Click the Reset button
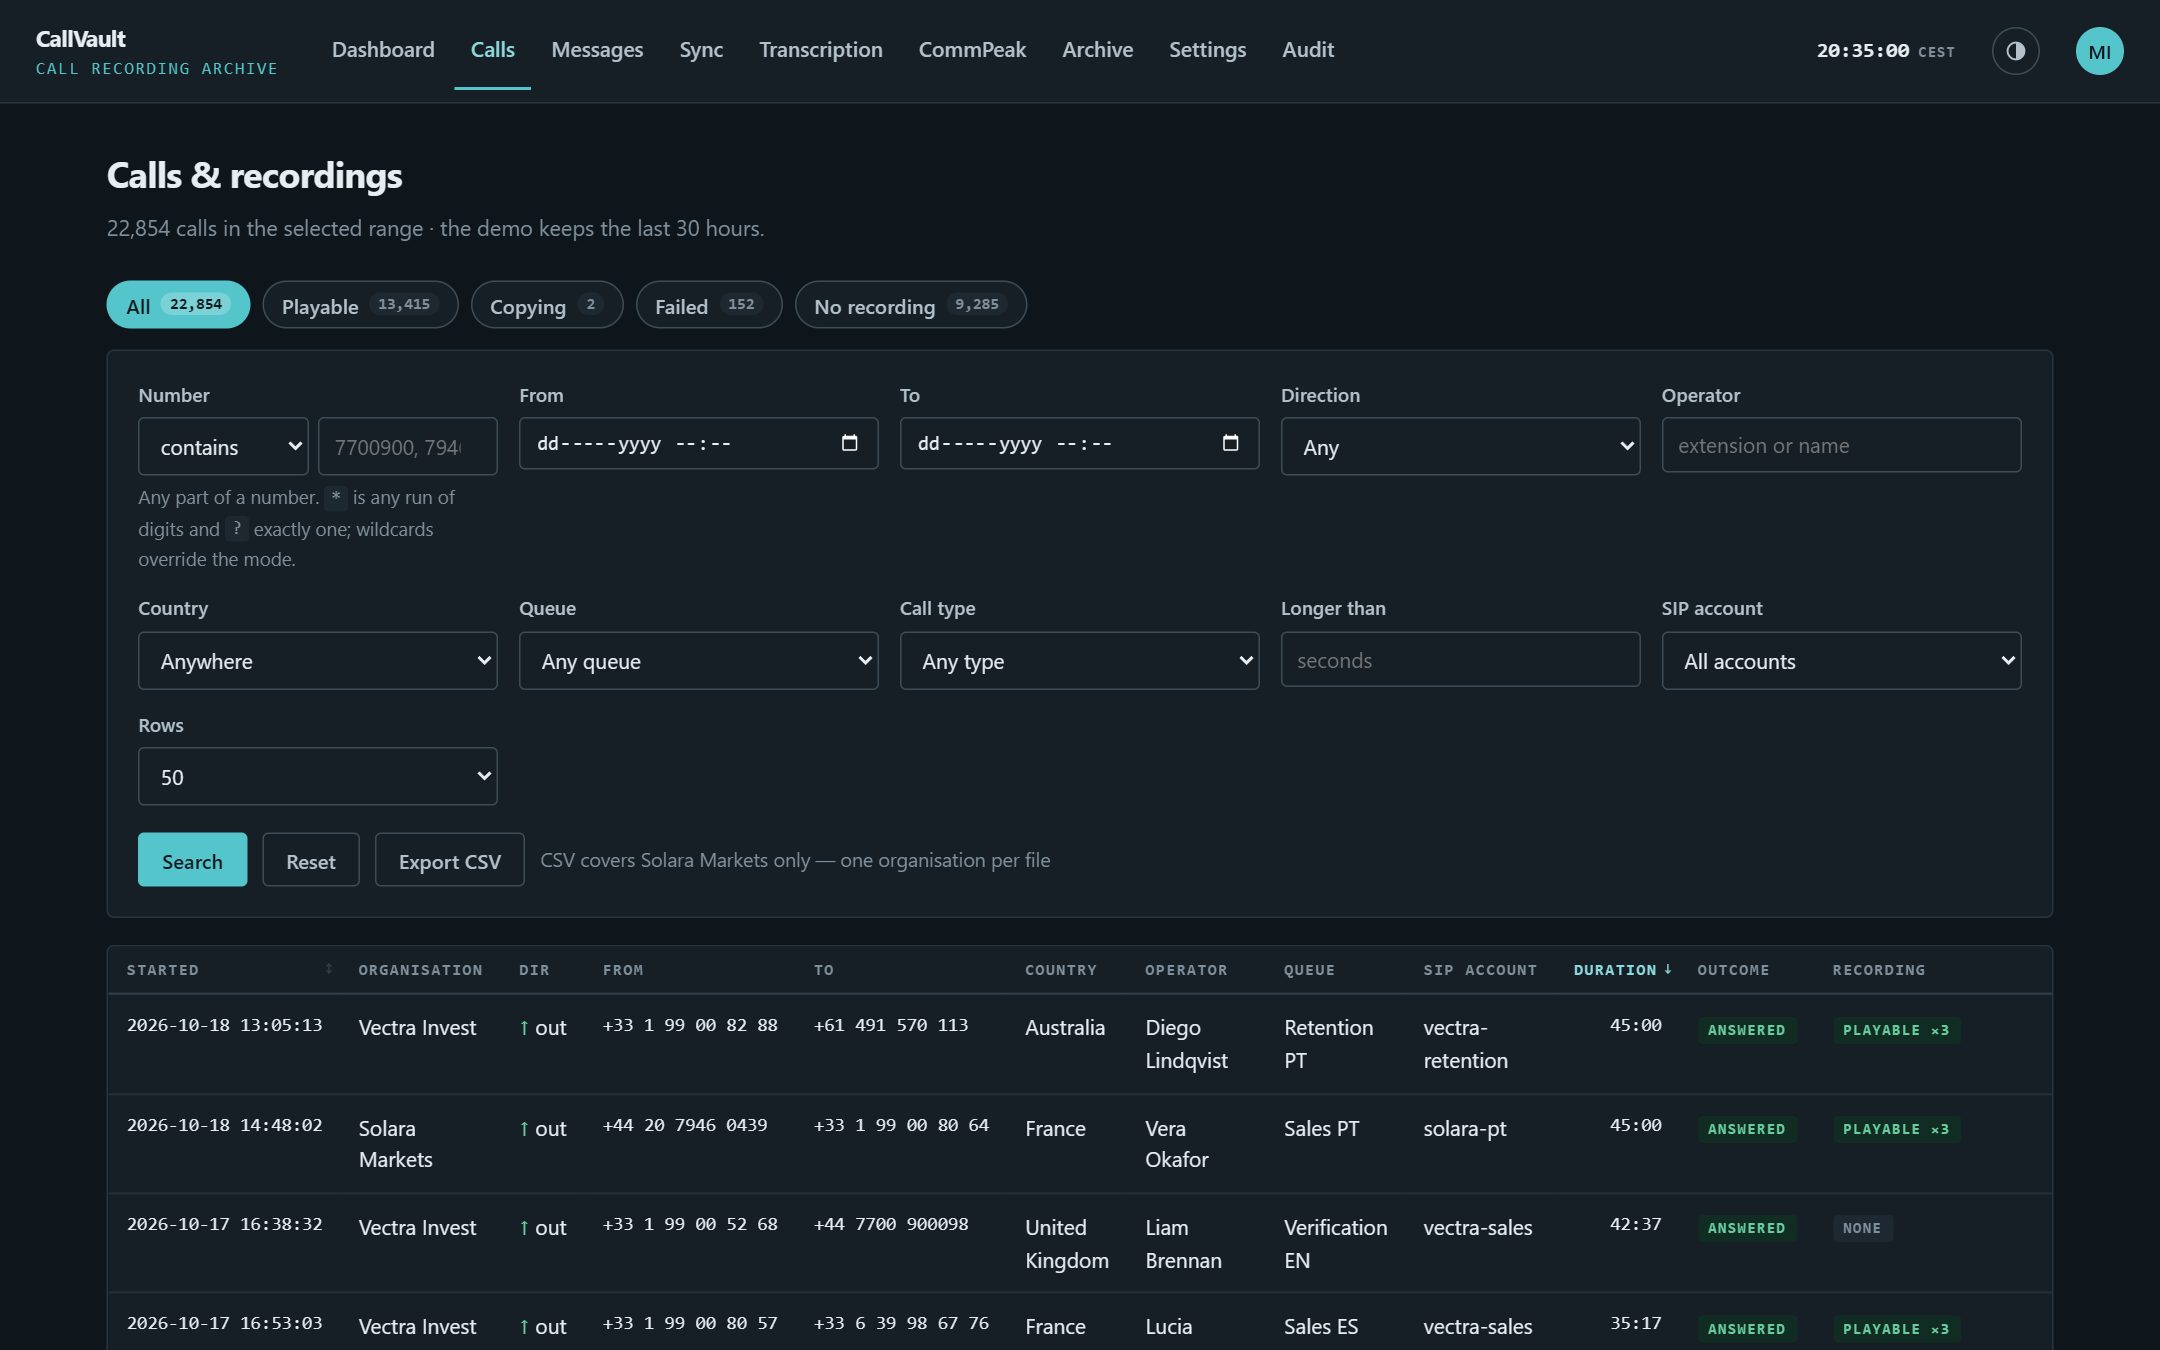The height and width of the screenshot is (1350, 2160). (310, 860)
